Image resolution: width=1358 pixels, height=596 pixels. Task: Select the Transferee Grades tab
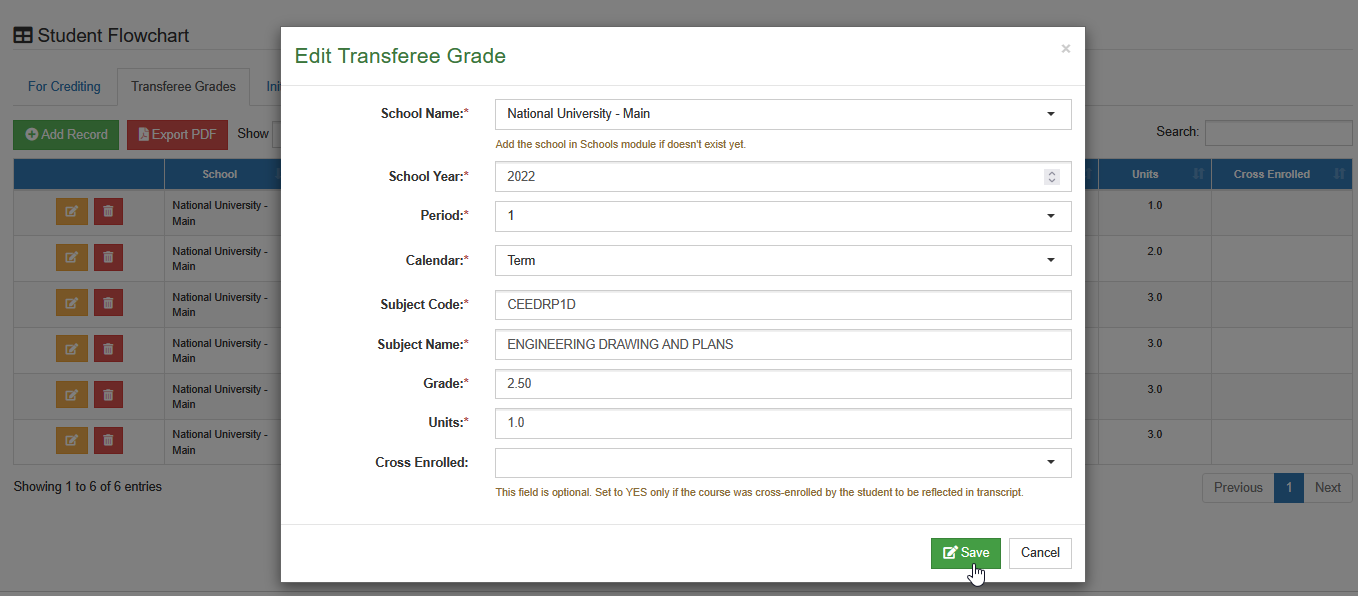pos(183,87)
